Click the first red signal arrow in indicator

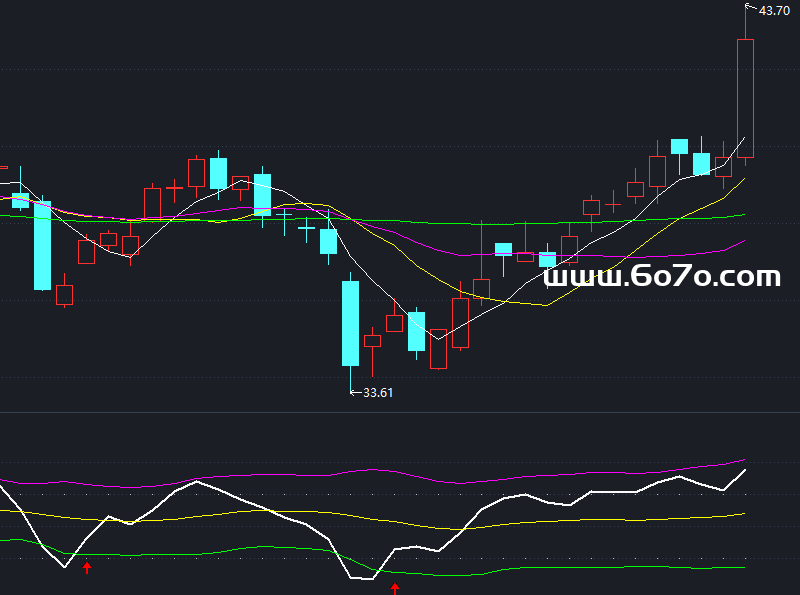click(87, 567)
